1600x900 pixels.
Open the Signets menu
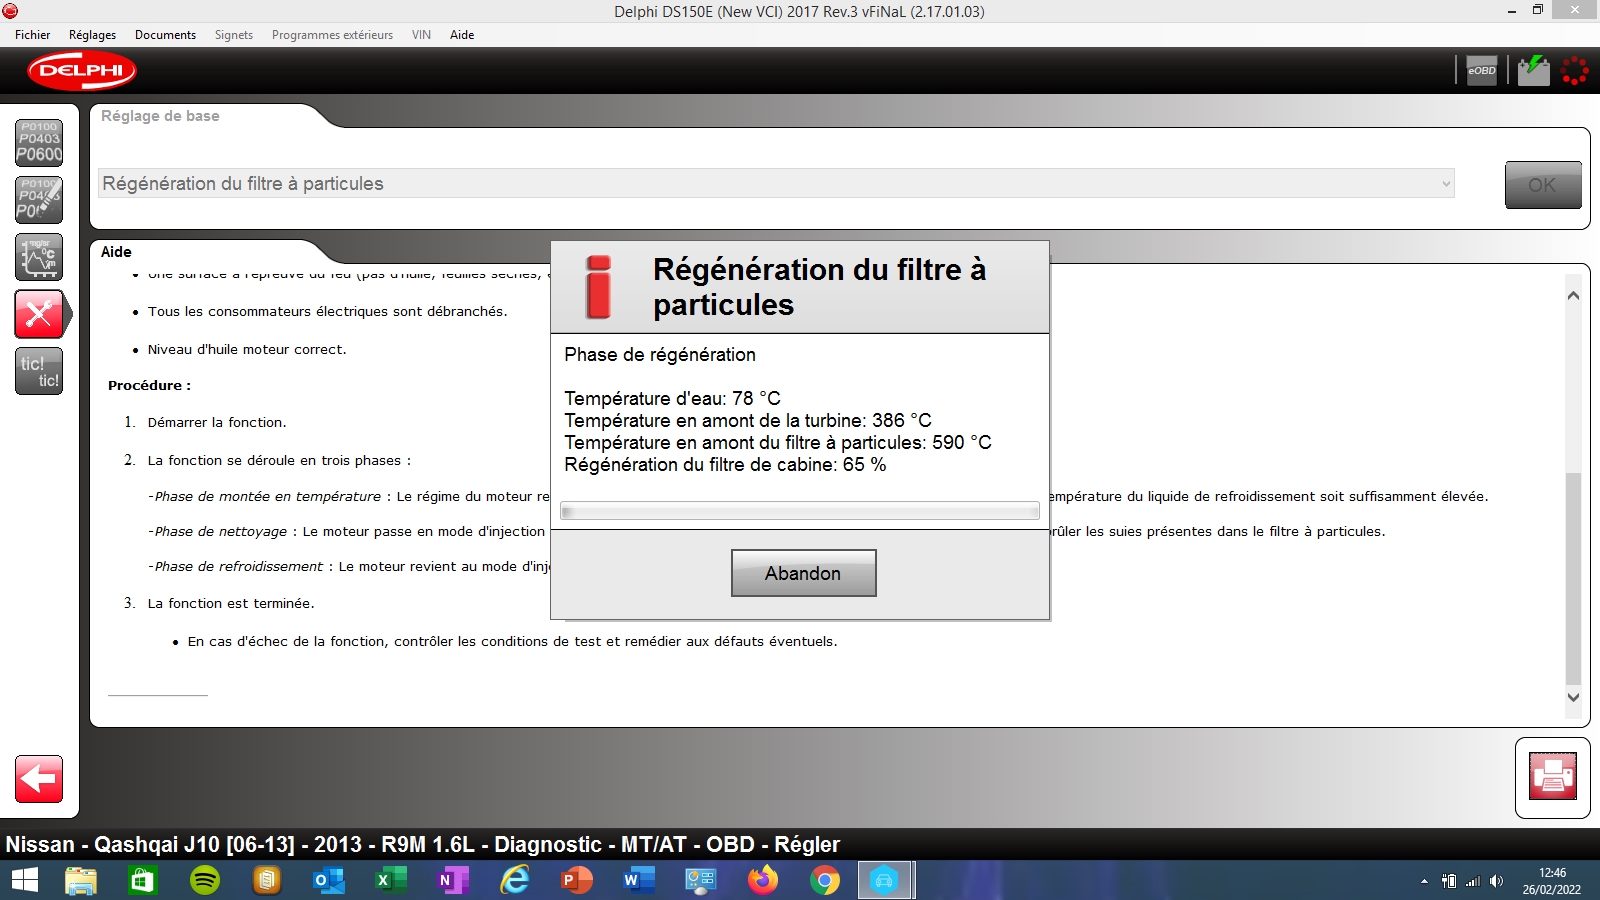click(234, 35)
